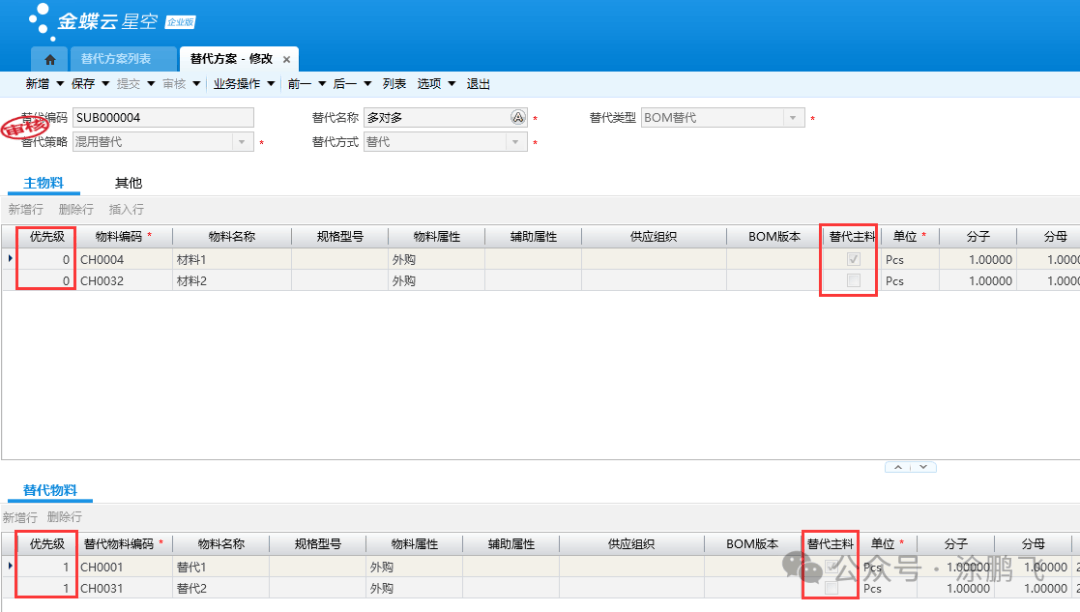Close the 替代方案 - 修改 tab
This screenshot has width=1080, height=612.
coord(287,60)
